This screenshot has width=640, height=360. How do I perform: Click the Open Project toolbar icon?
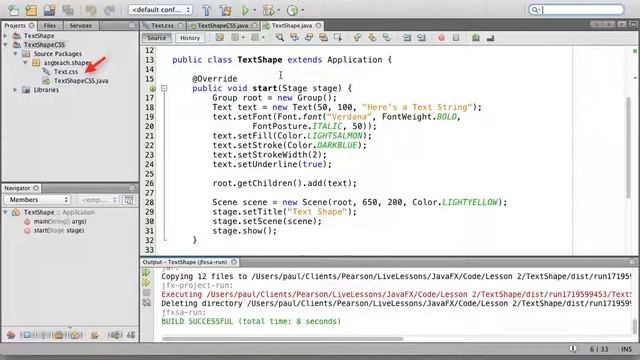[x=49, y=10]
